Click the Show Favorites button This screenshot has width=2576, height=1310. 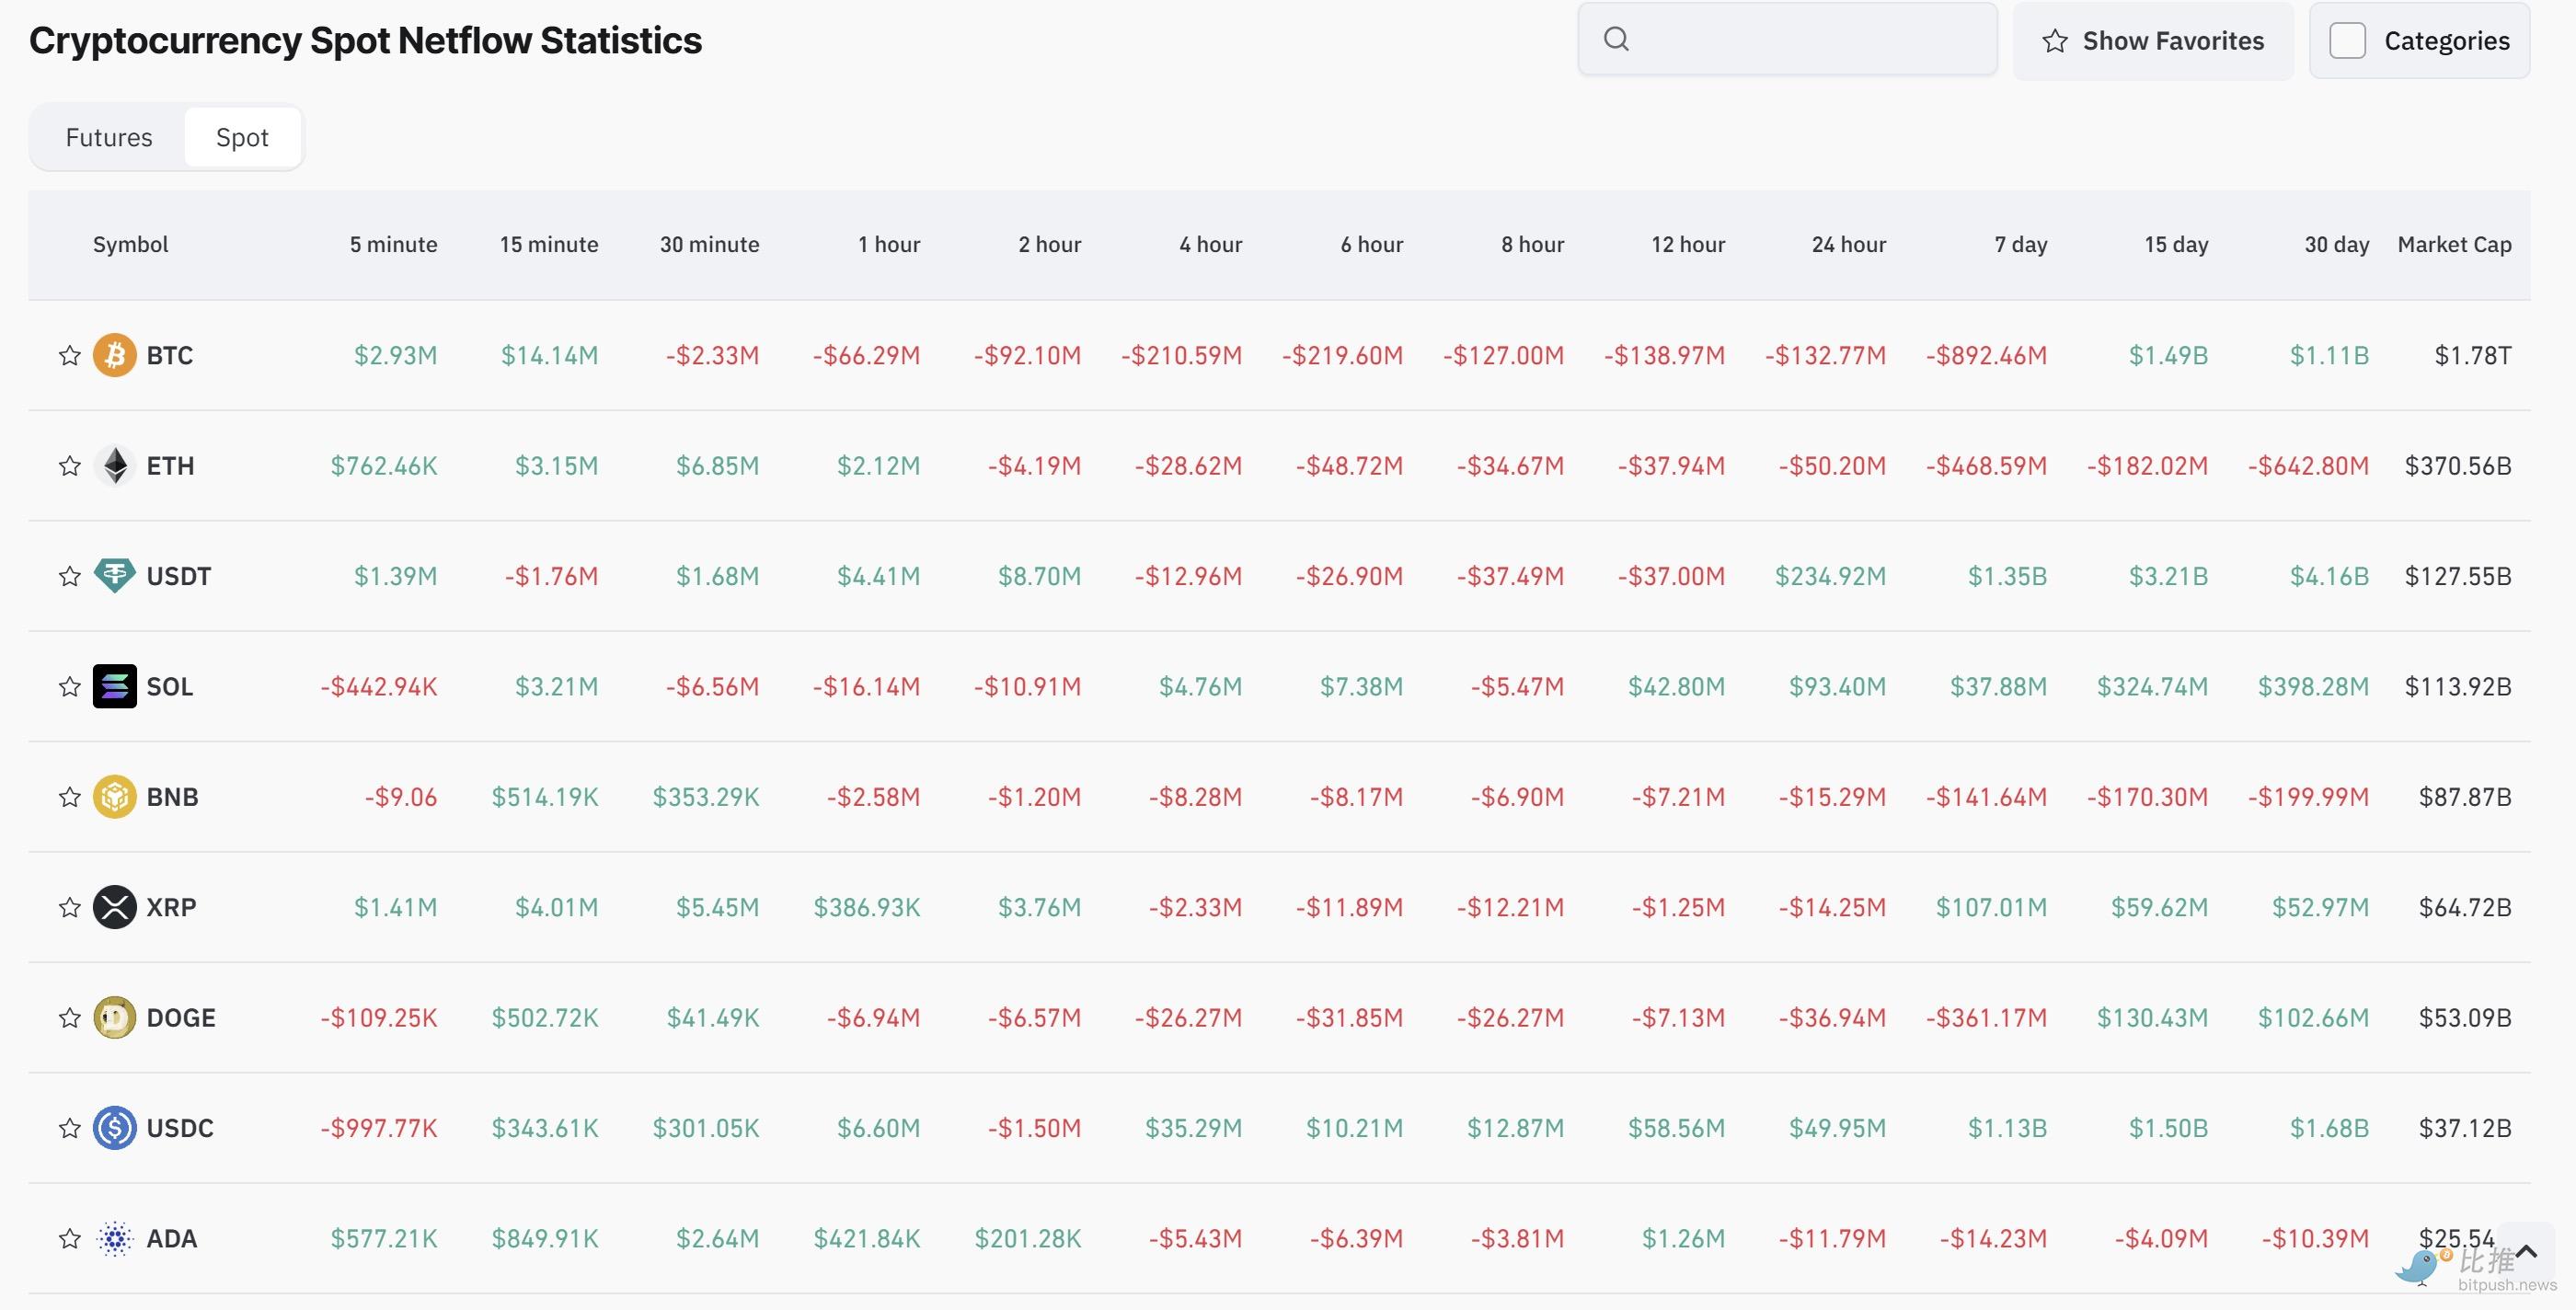[2153, 40]
